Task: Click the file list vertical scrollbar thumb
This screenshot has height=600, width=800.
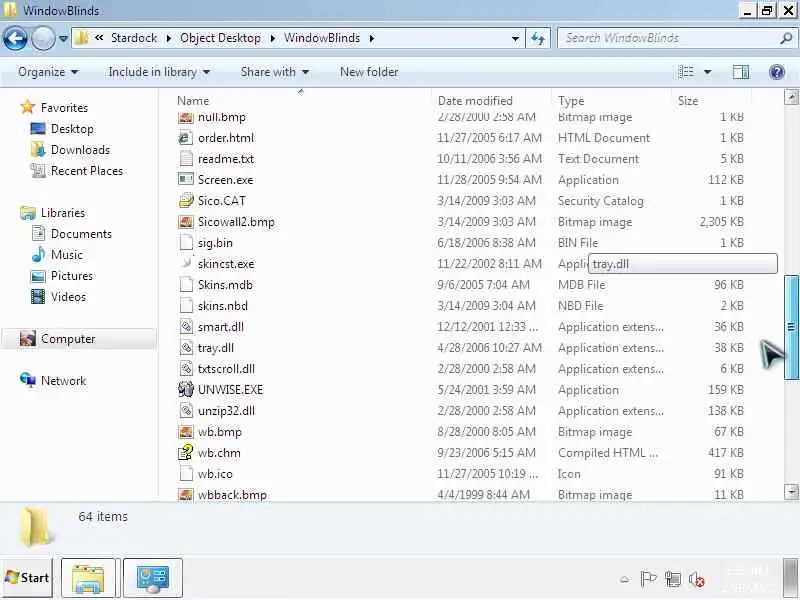Action: (x=791, y=327)
